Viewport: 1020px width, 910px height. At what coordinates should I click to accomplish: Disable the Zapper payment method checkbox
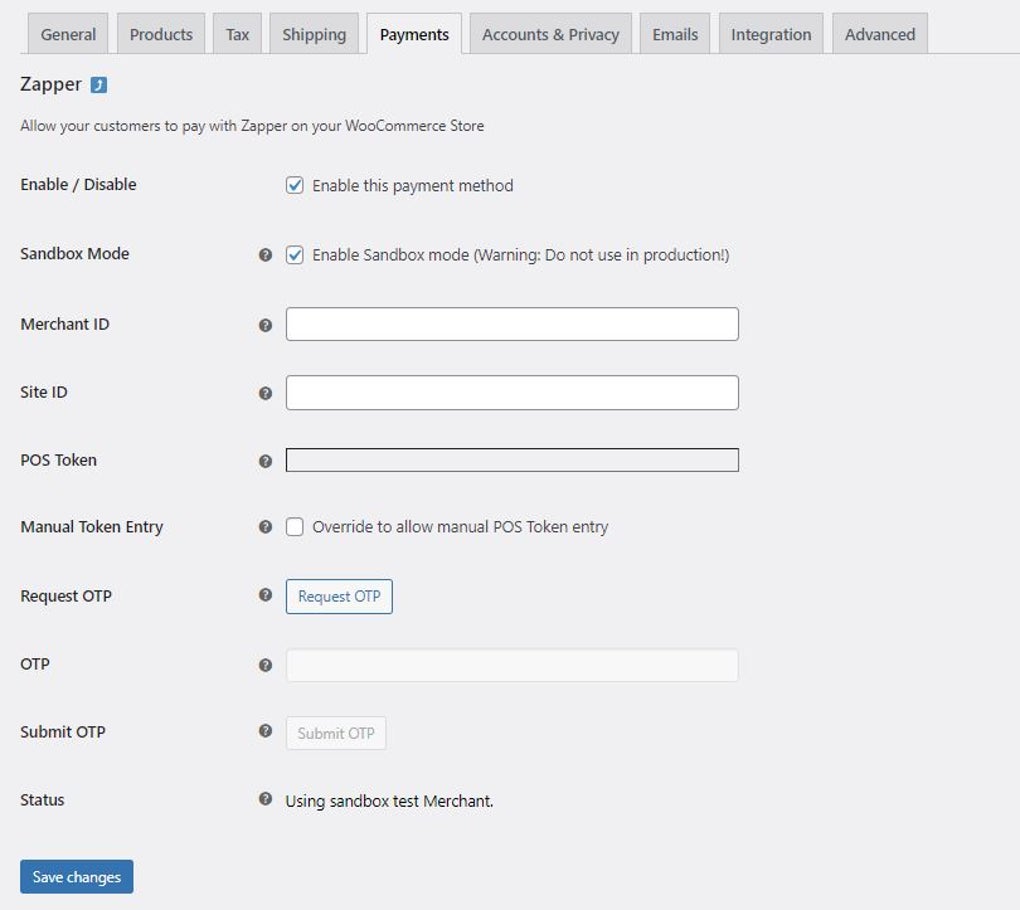click(294, 185)
